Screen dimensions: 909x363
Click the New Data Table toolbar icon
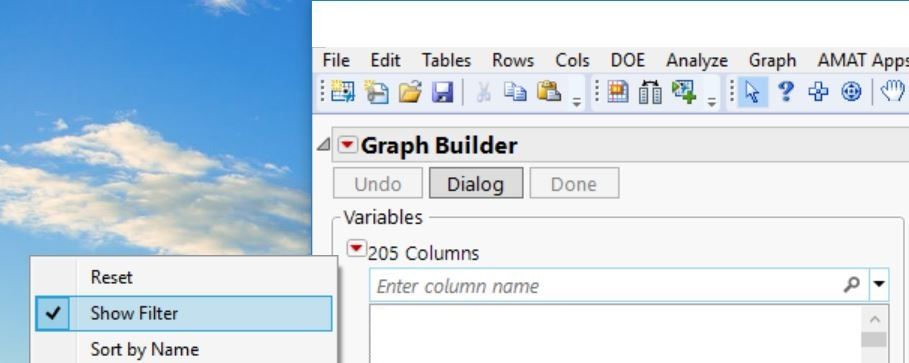343,92
